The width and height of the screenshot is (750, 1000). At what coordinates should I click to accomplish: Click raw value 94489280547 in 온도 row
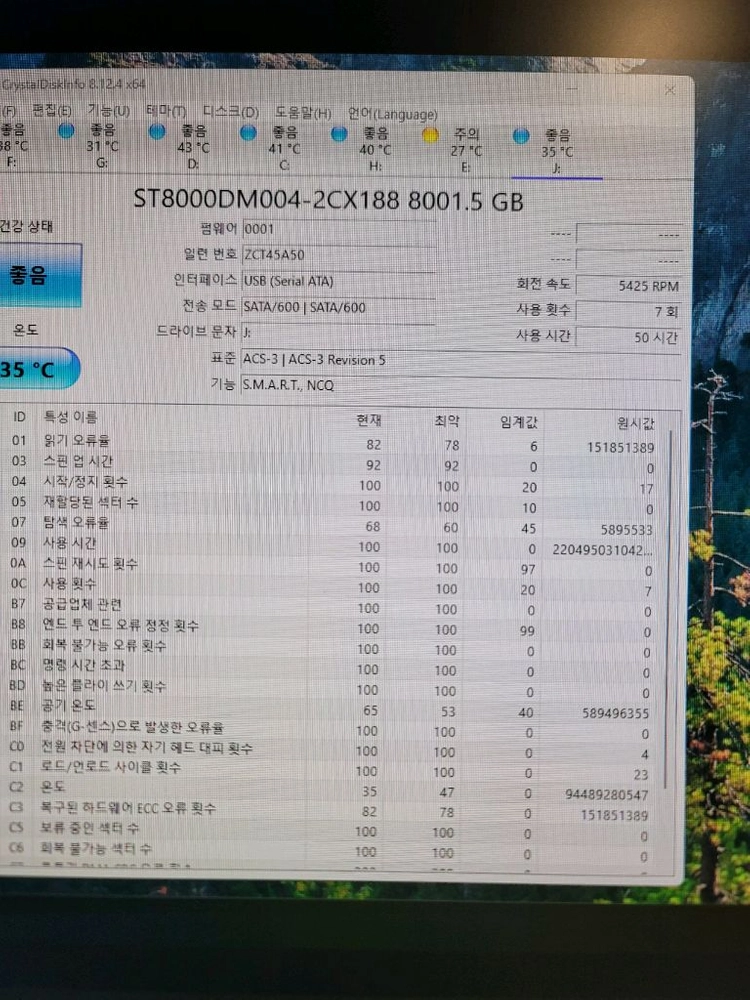tap(606, 795)
